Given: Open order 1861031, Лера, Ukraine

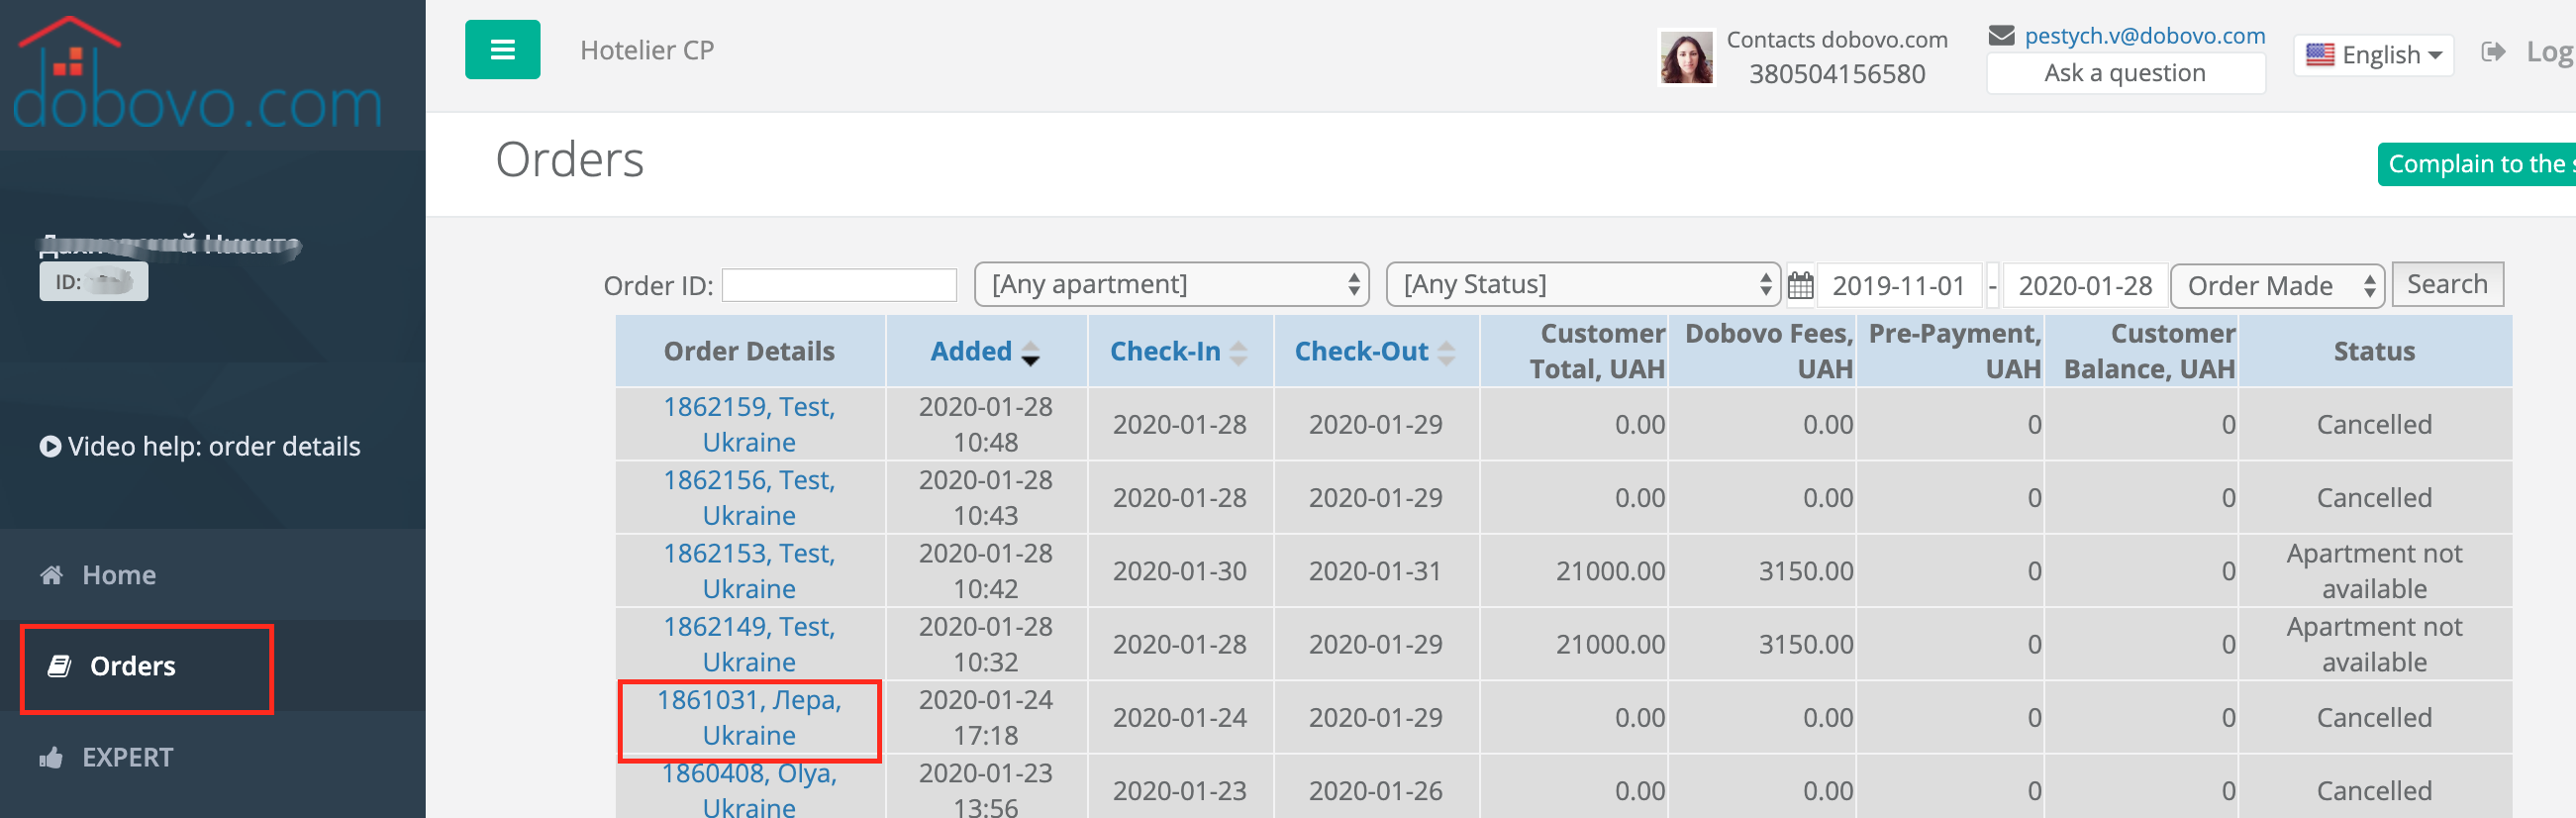Looking at the screenshot, I should click(749, 717).
